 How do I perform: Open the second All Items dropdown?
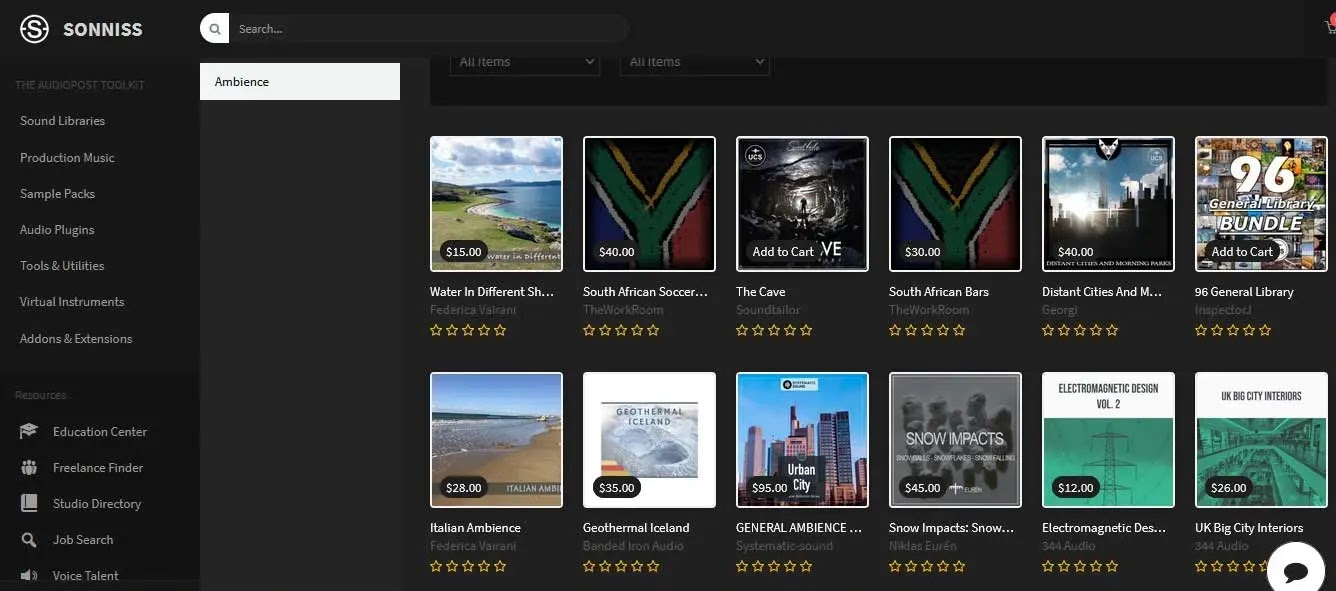694,61
